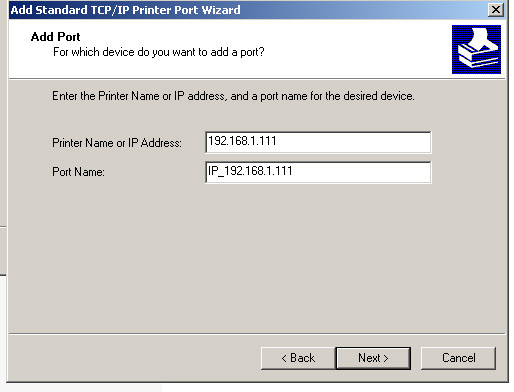The height and width of the screenshot is (392, 514).
Task: Click the IP_192.168.1.111 text in the port field
Action: tap(250, 171)
